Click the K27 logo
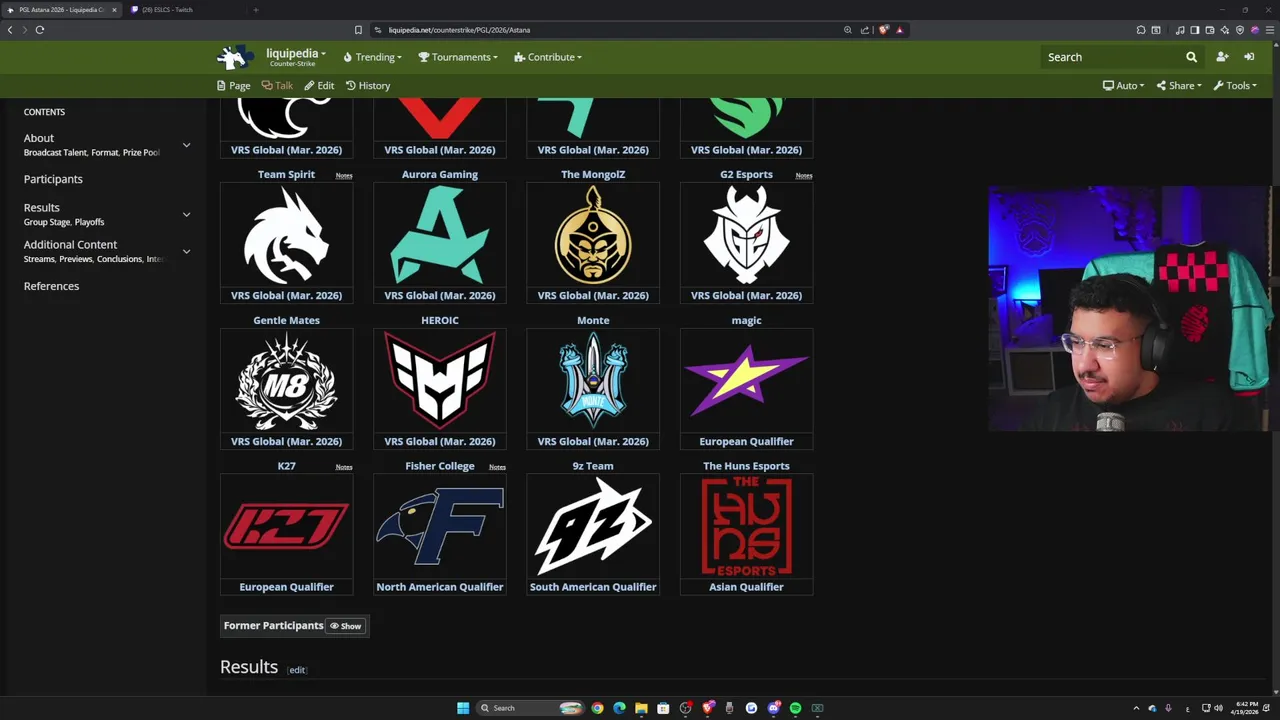The height and width of the screenshot is (720, 1280). pyautogui.click(x=286, y=527)
